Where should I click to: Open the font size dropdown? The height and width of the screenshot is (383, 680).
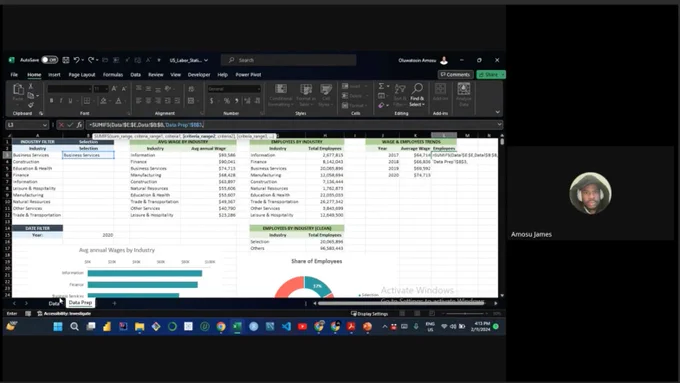(107, 89)
